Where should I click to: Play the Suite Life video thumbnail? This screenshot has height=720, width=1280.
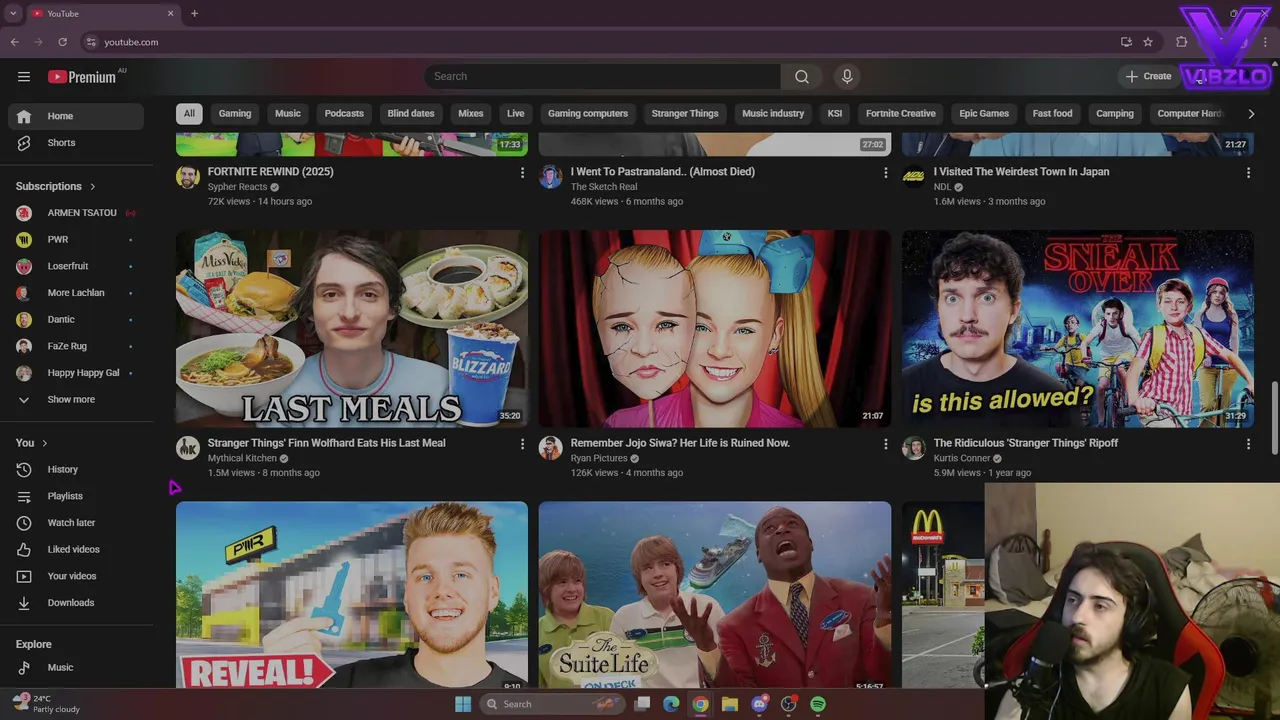pyautogui.click(x=715, y=595)
